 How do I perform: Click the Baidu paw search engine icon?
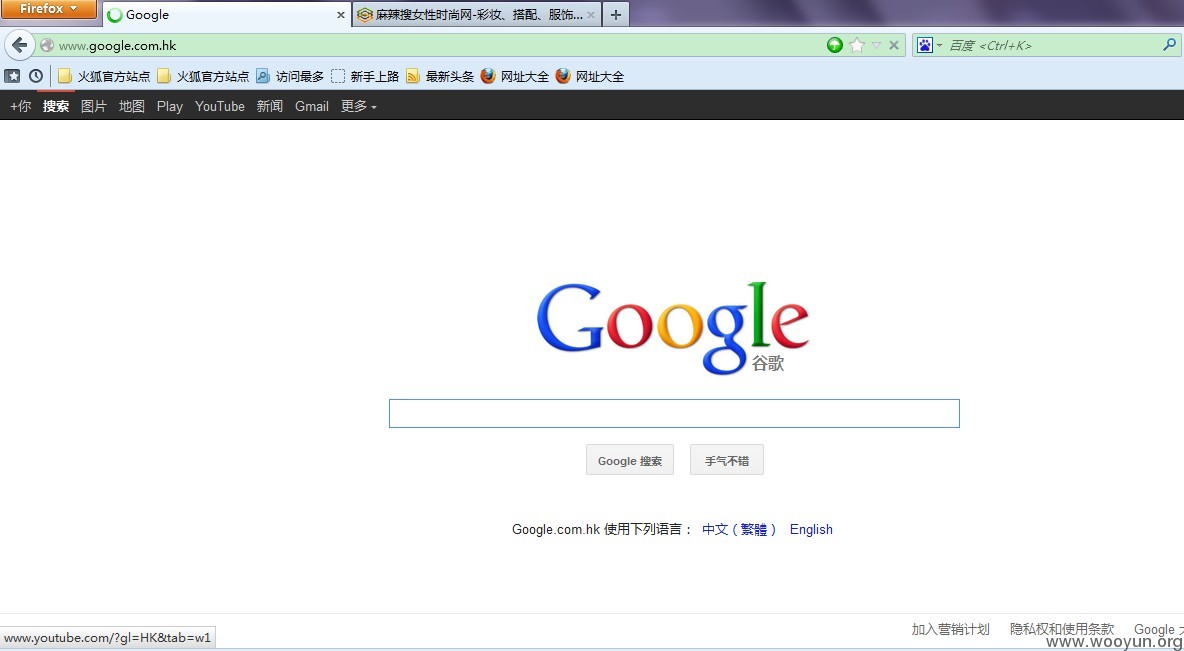point(925,45)
